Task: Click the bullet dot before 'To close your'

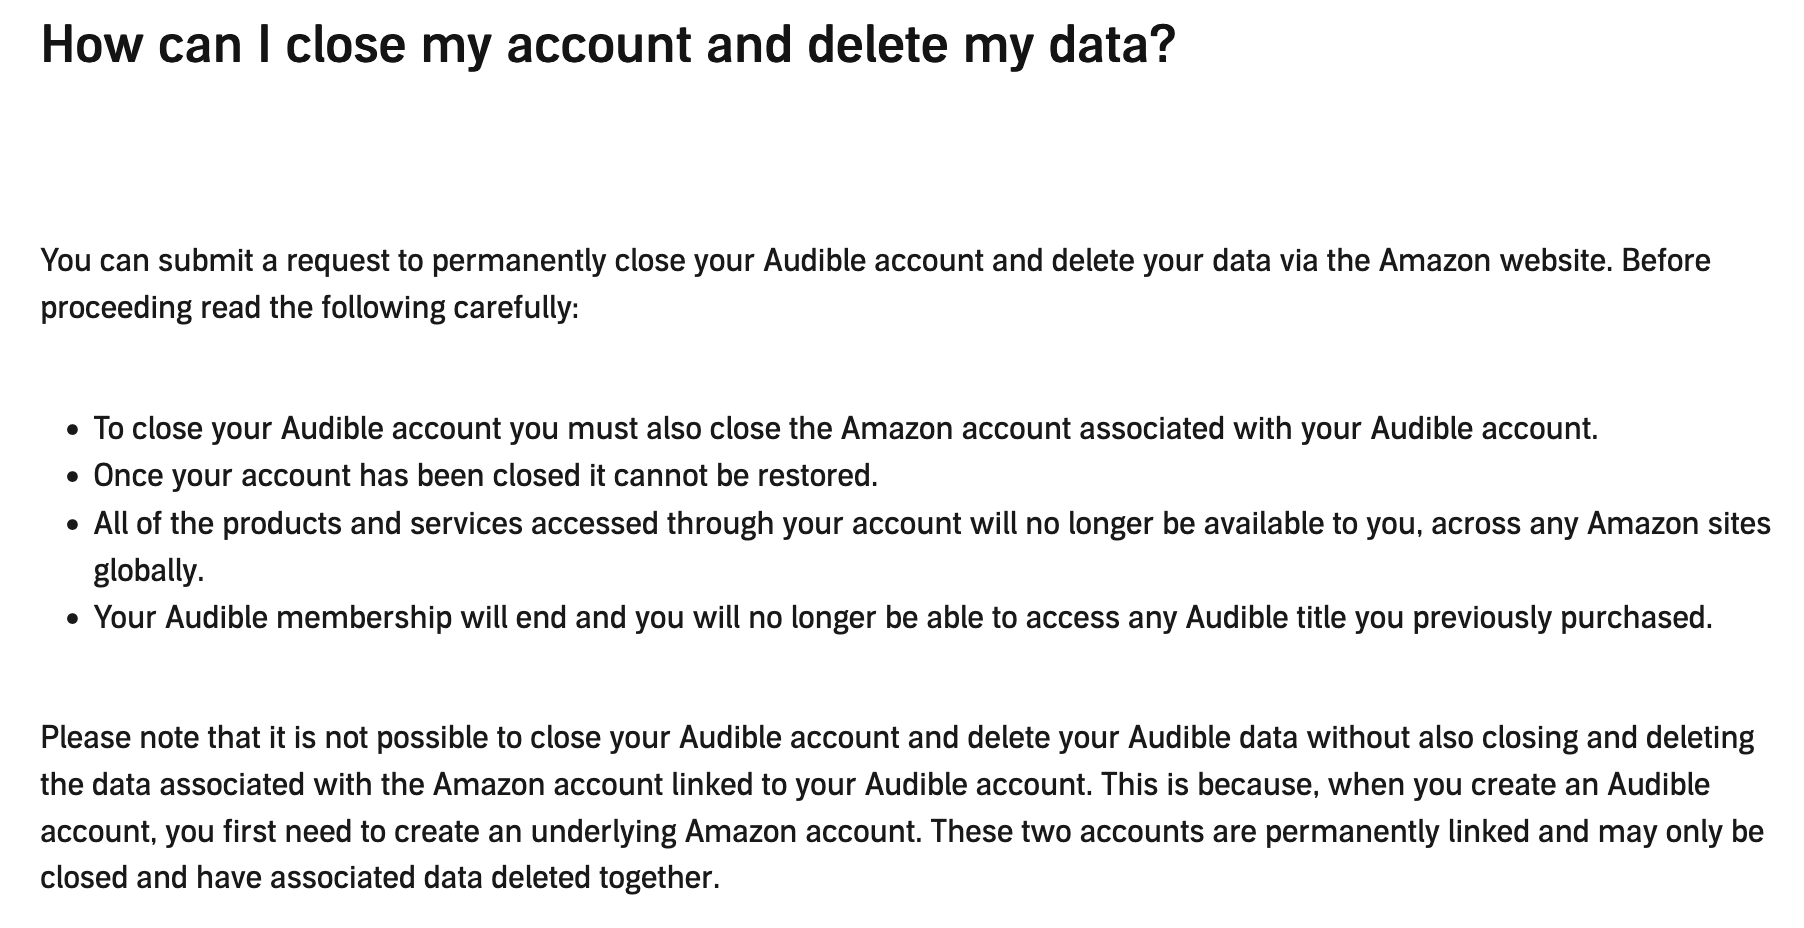Action: (72, 430)
